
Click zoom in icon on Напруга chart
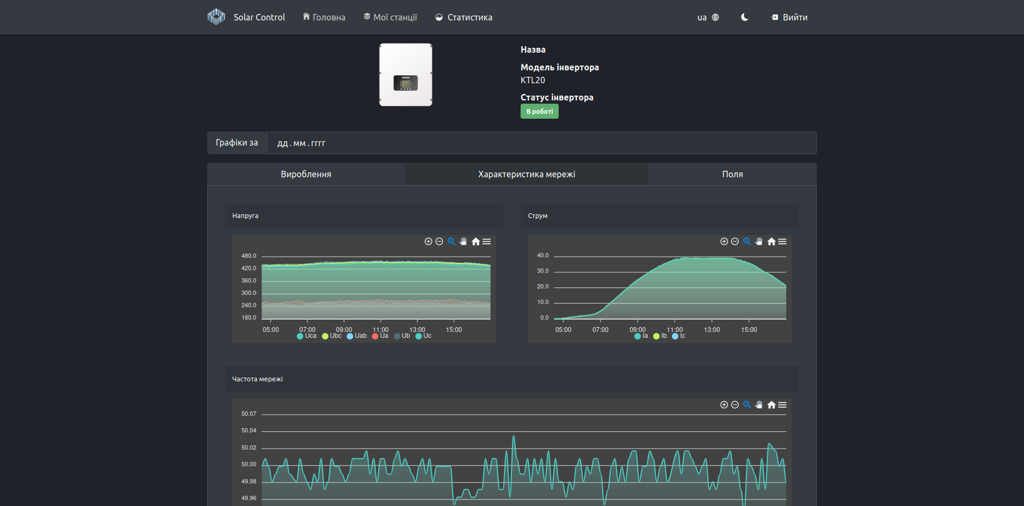(428, 241)
